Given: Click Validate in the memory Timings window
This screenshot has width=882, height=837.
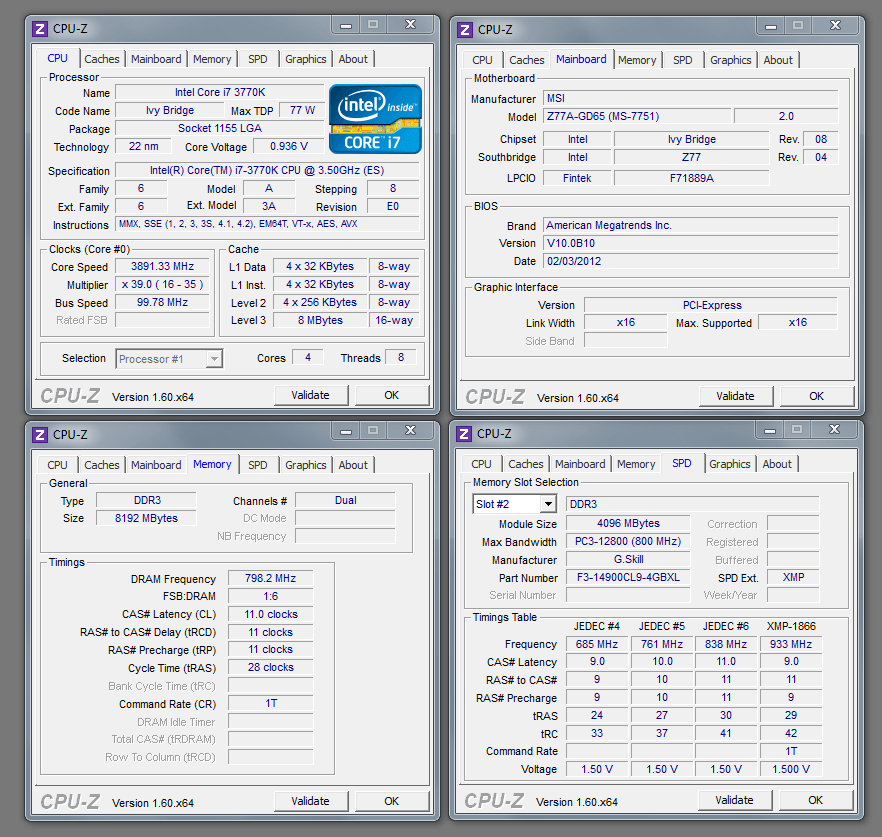Looking at the screenshot, I should click(310, 801).
